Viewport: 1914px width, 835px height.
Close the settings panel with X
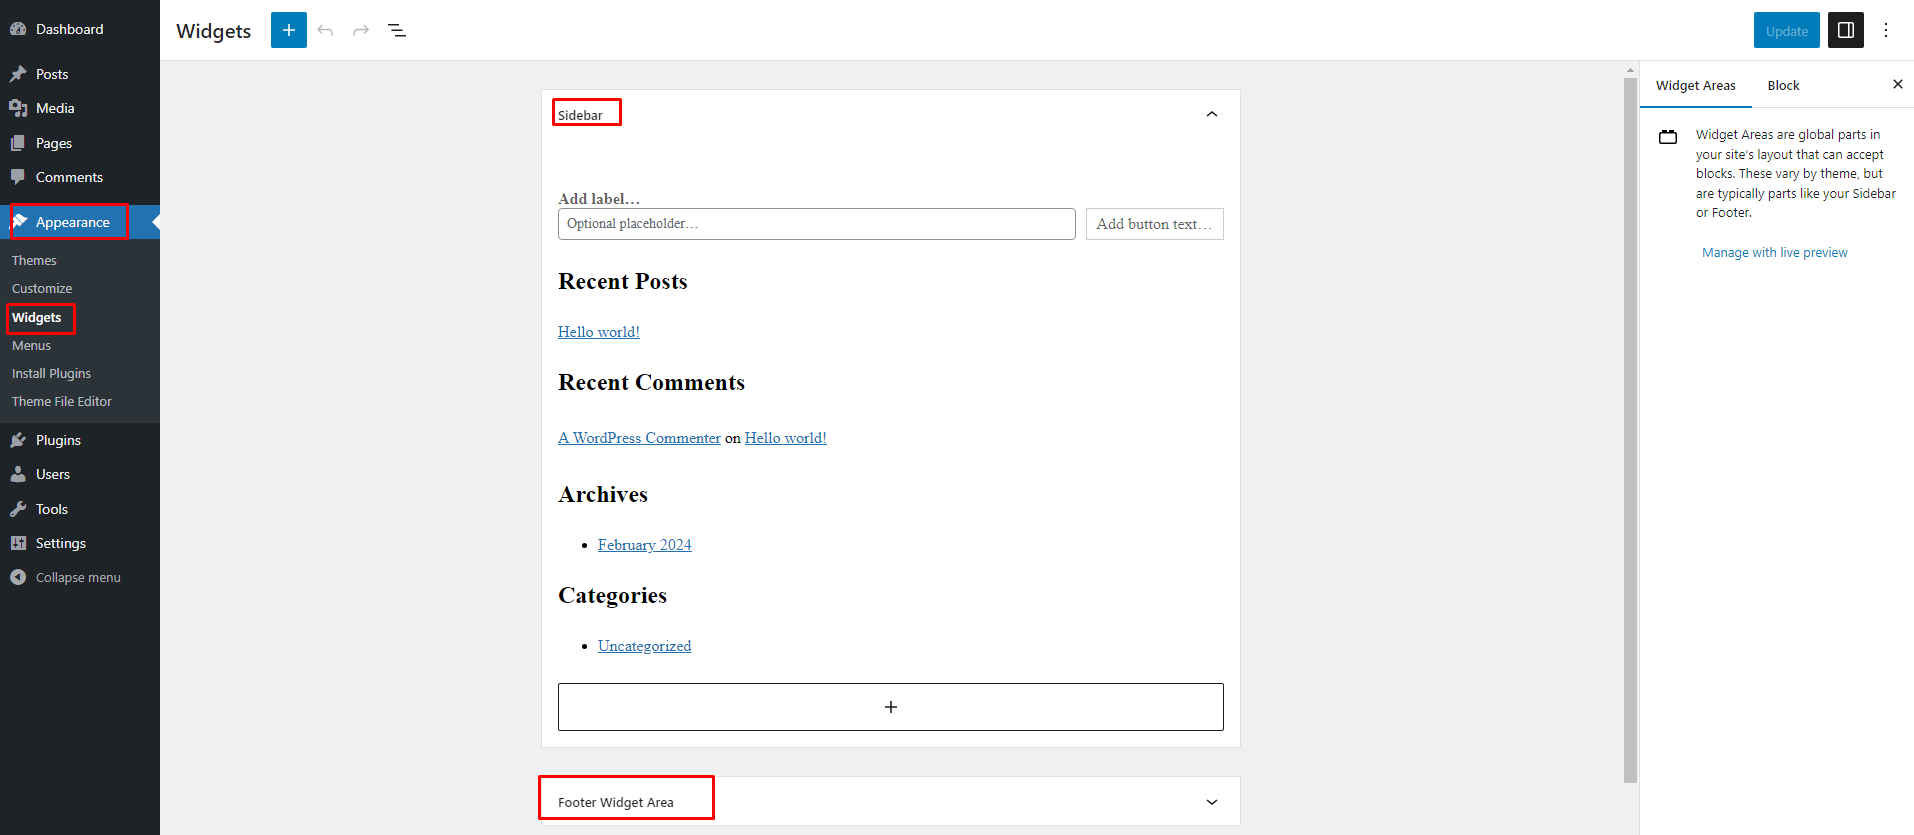pos(1897,85)
